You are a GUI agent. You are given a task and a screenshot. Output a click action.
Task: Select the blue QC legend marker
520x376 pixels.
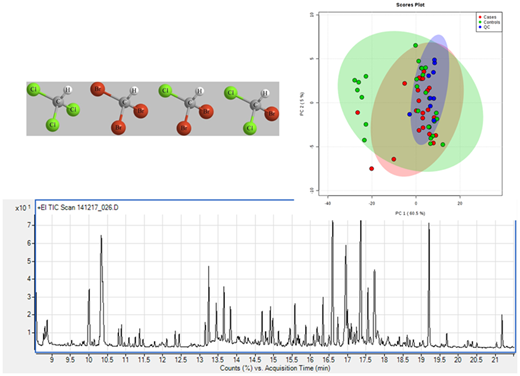click(x=480, y=27)
